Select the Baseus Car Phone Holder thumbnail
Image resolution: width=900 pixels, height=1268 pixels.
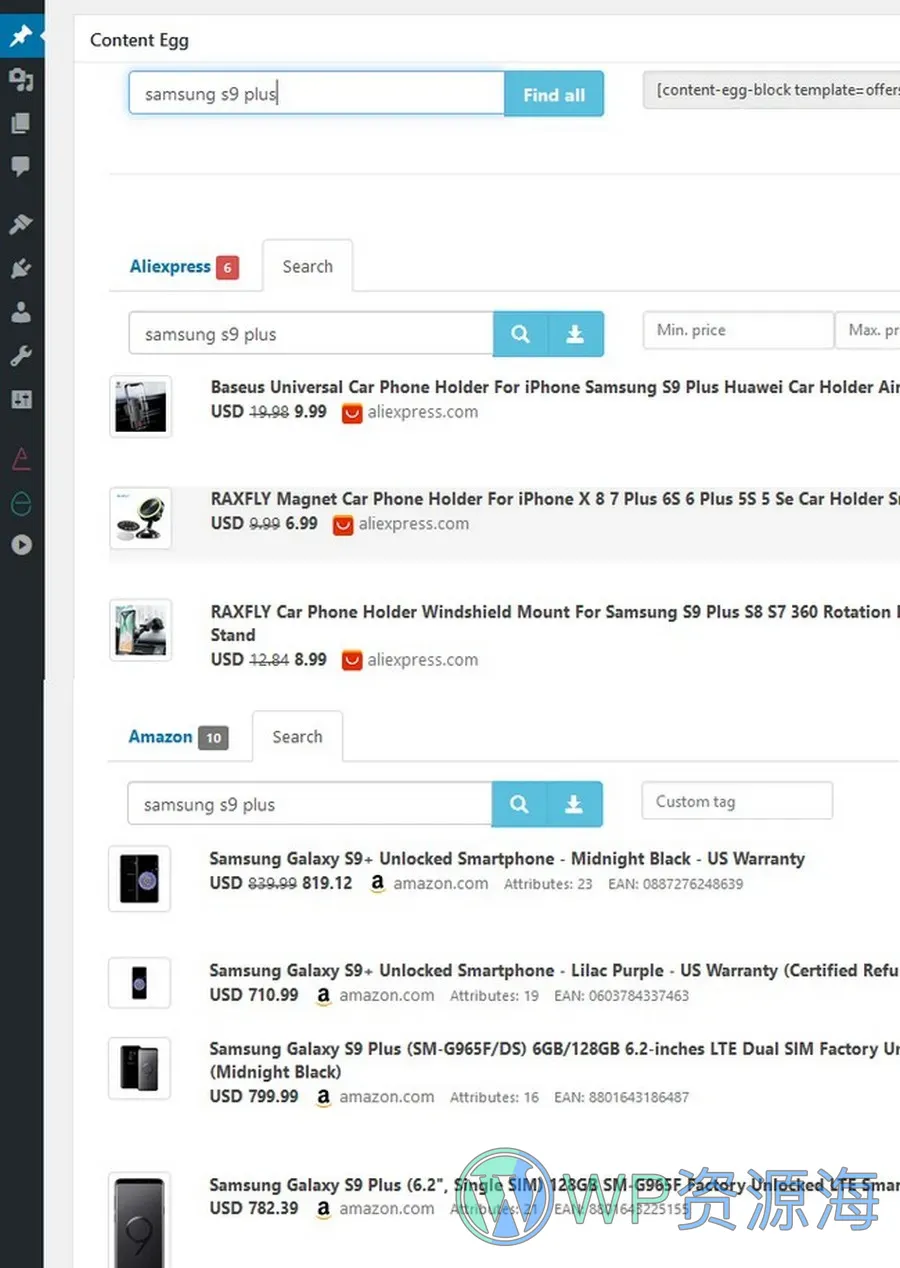140,407
